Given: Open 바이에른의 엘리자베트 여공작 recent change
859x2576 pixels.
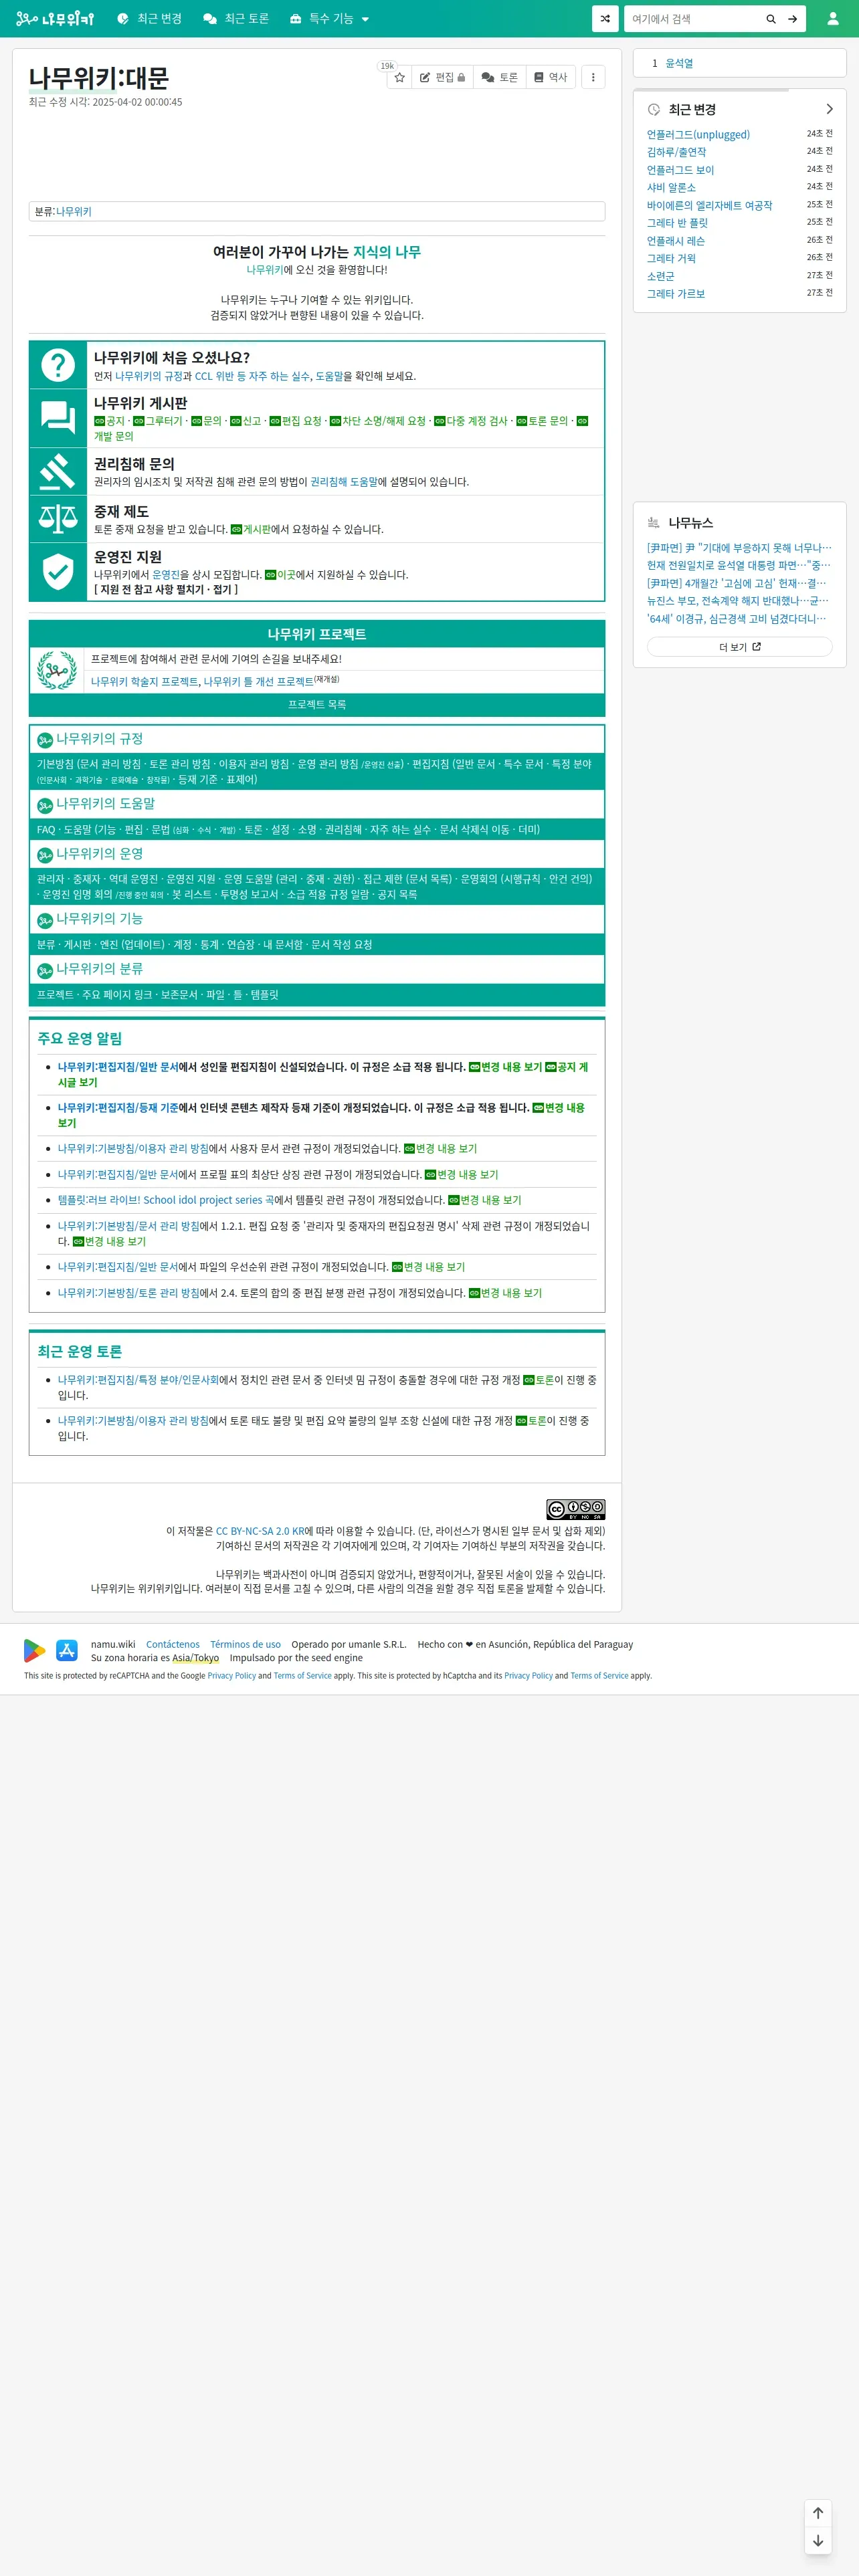Looking at the screenshot, I should pyautogui.click(x=709, y=205).
